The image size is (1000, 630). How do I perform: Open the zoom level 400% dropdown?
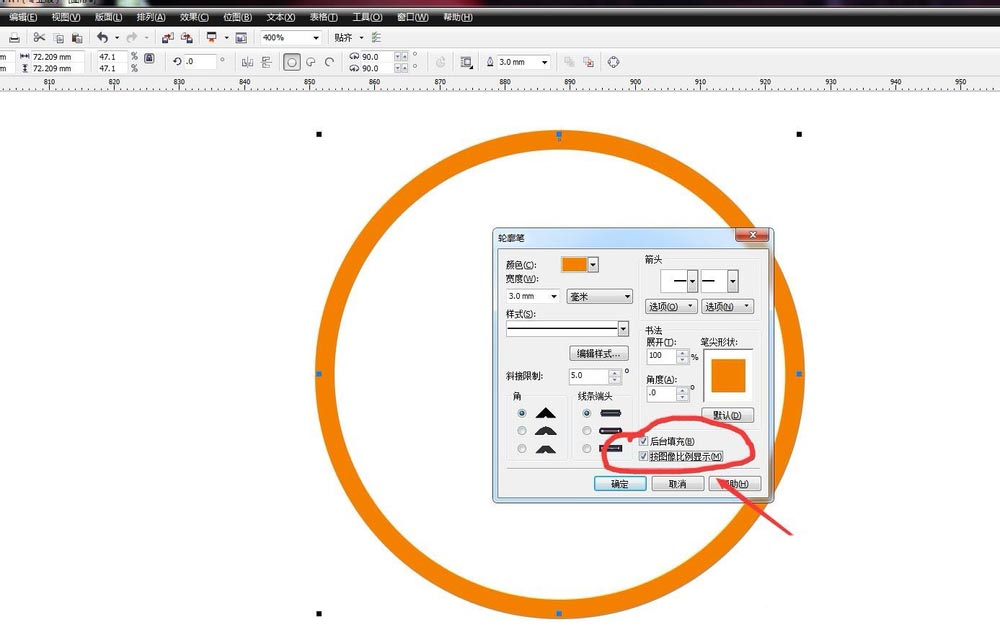pos(316,38)
